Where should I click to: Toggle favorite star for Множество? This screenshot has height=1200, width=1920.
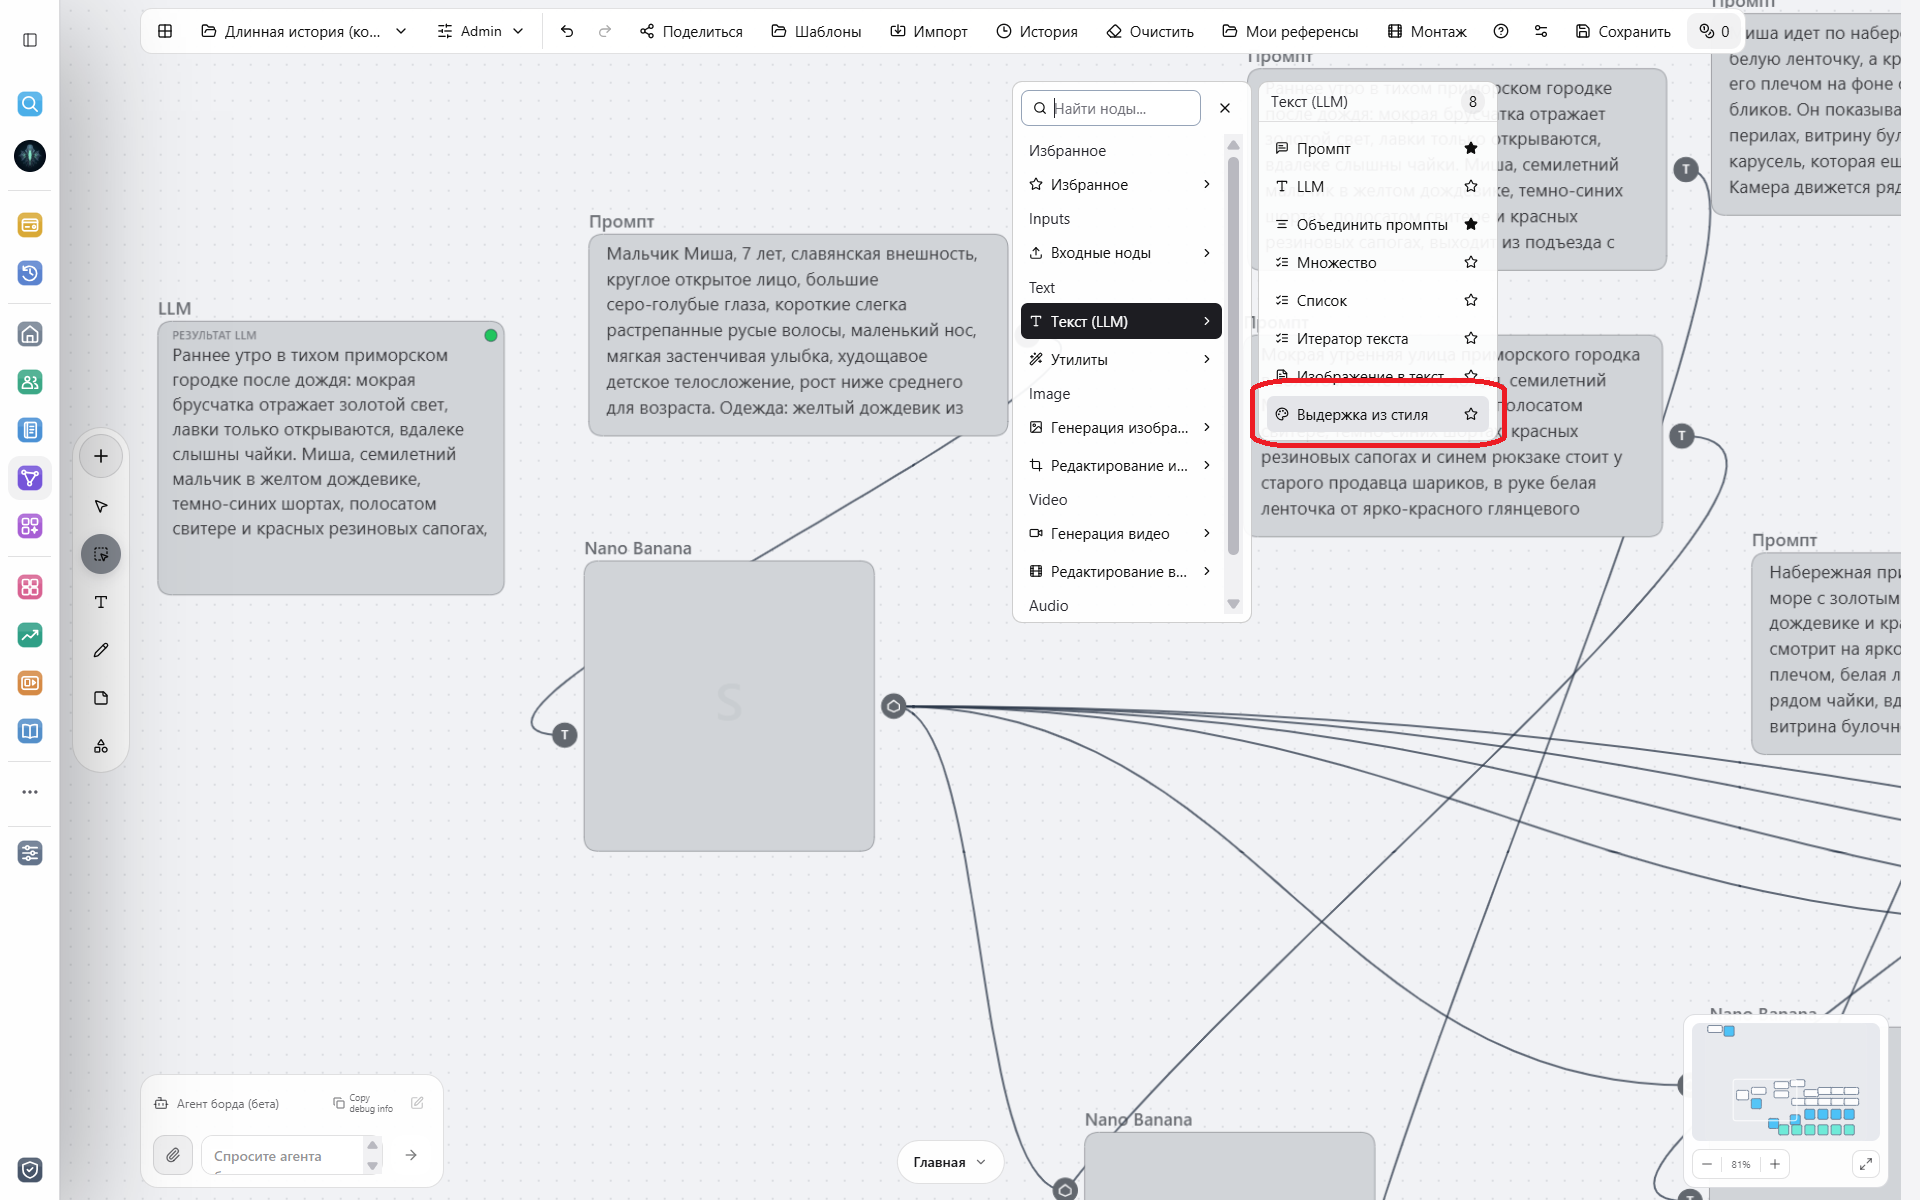pos(1471,262)
